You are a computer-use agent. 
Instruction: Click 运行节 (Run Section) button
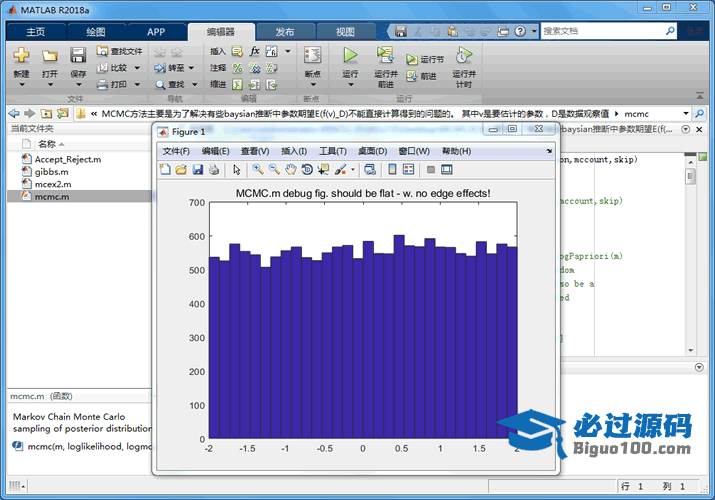[x=425, y=59]
